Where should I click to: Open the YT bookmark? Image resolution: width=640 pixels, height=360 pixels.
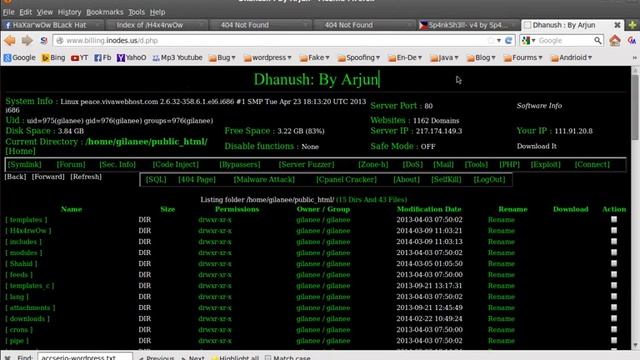click(80, 58)
